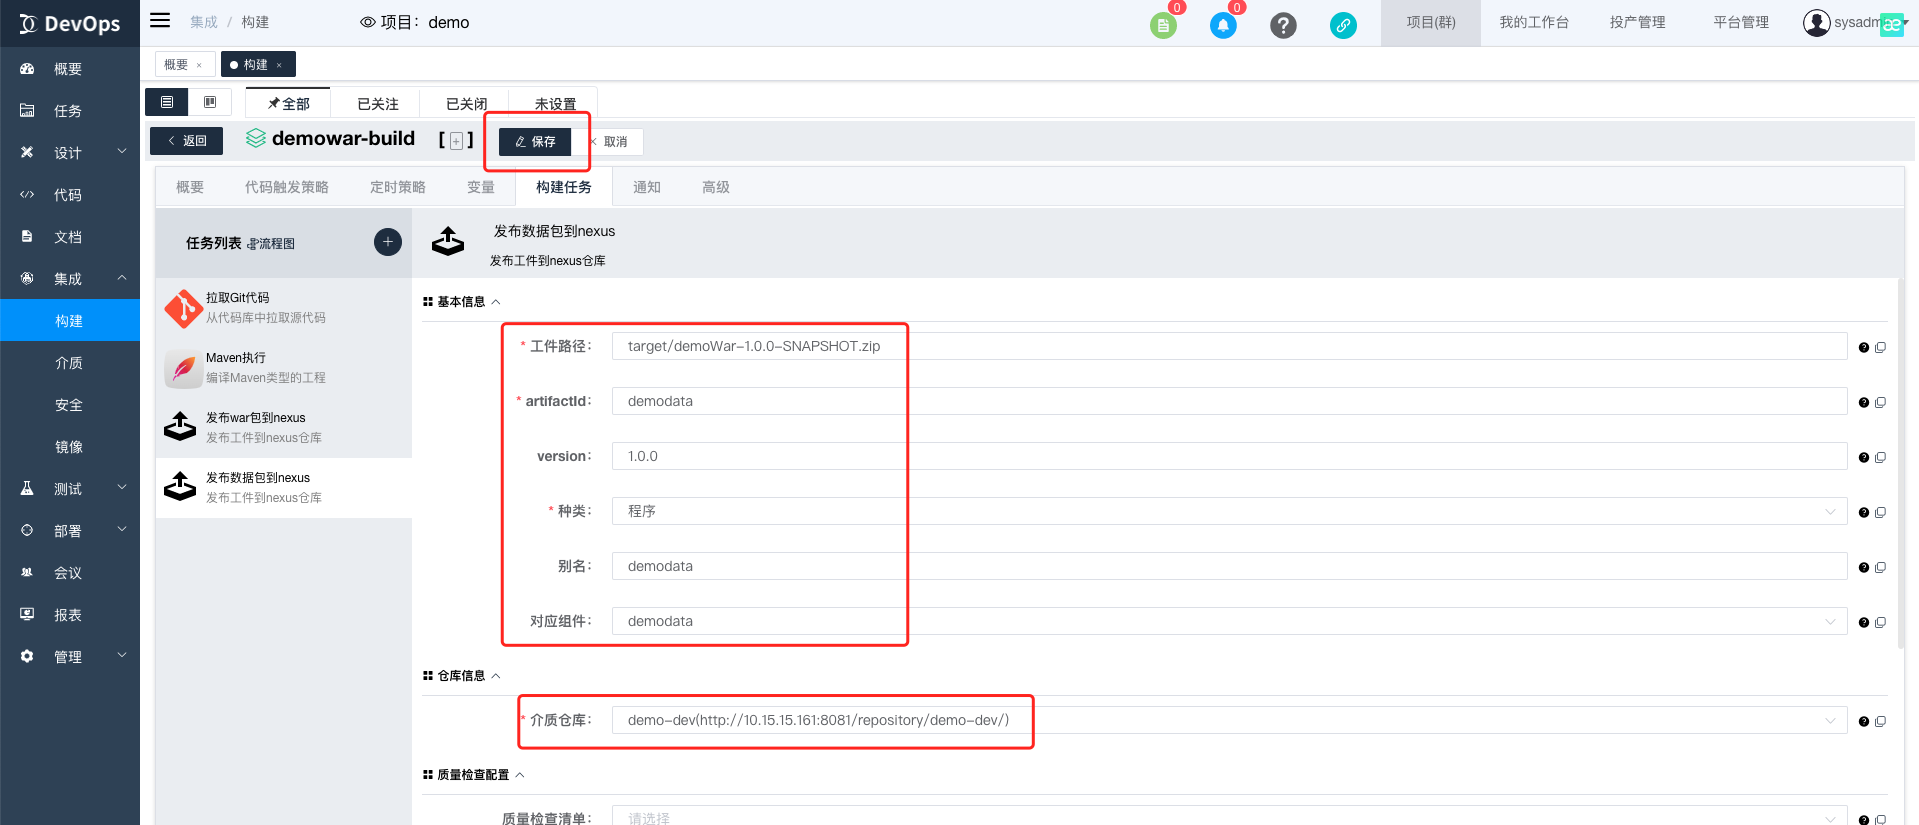
Task: Click the copy icon for 对应组件
Action: click(x=1880, y=623)
